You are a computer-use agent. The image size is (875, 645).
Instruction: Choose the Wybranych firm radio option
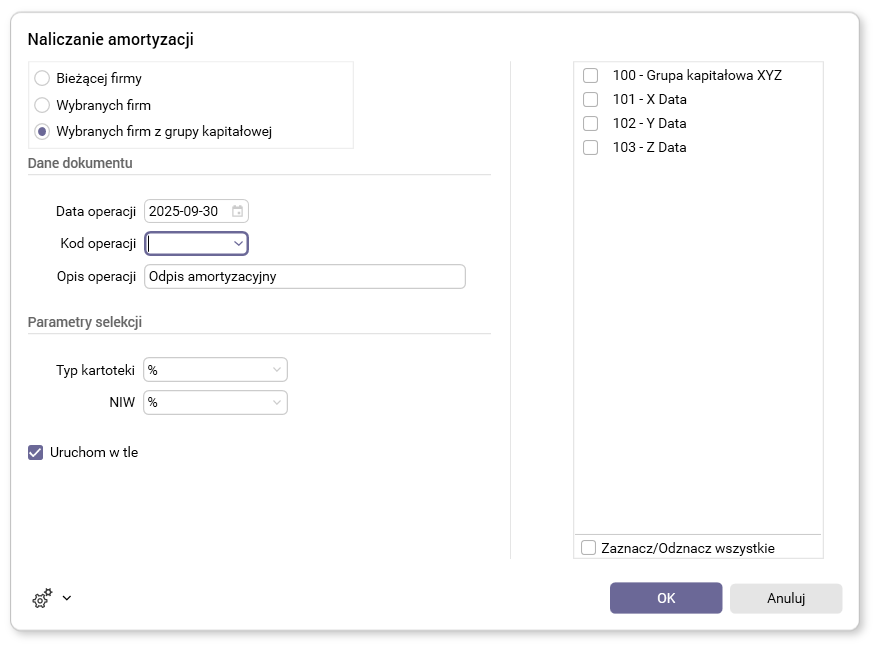pyautogui.click(x=42, y=105)
